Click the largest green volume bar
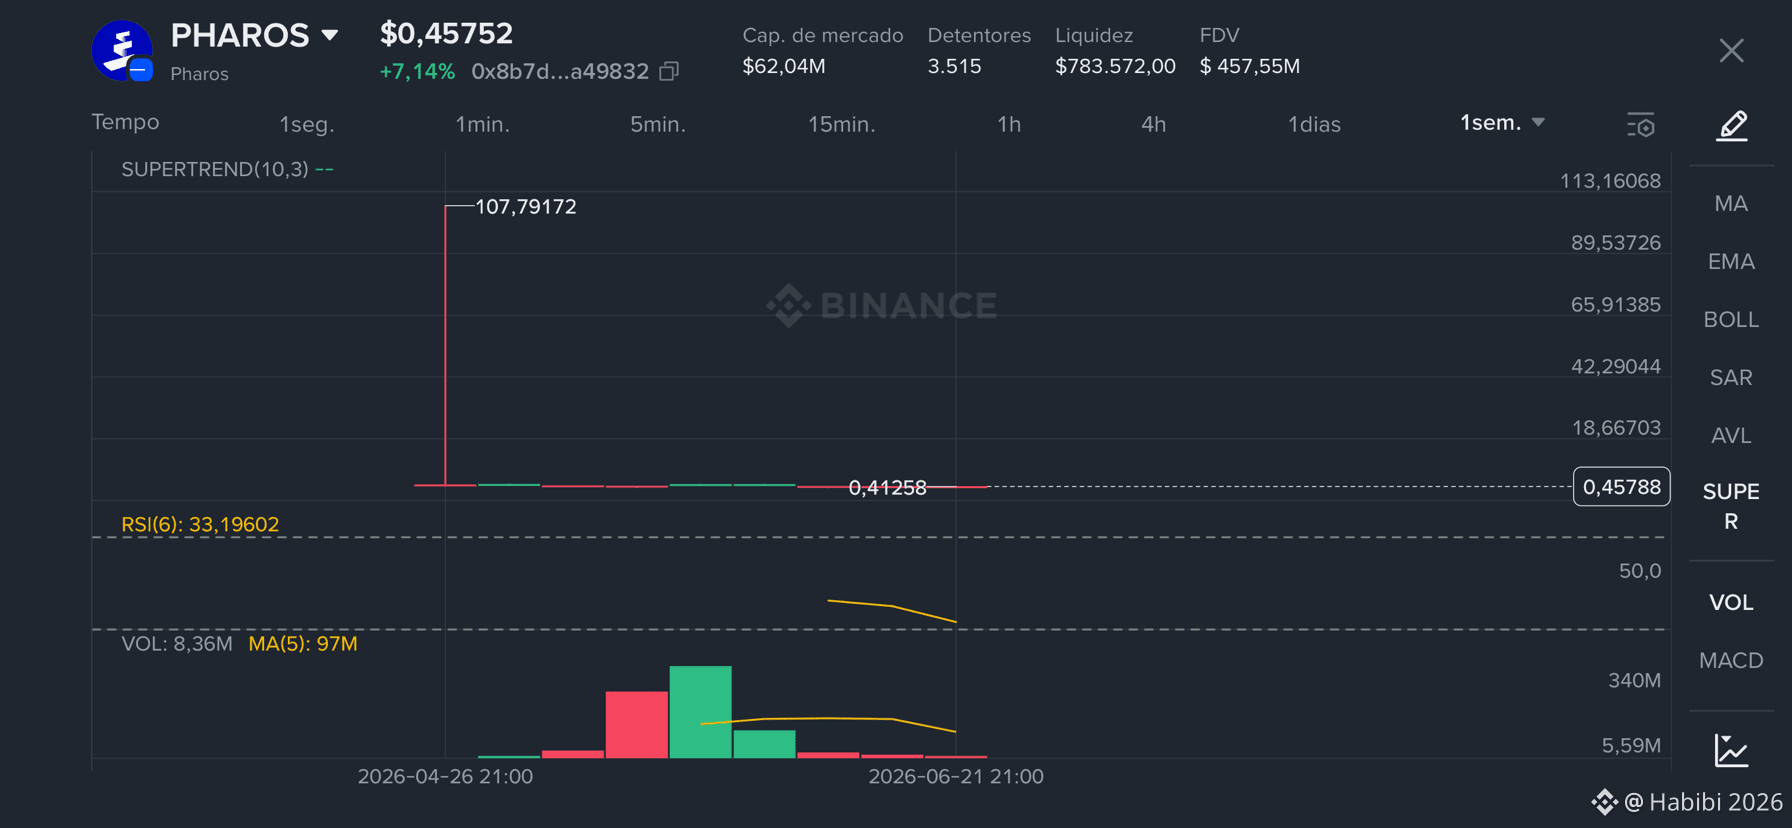This screenshot has width=1792, height=828. click(x=700, y=711)
